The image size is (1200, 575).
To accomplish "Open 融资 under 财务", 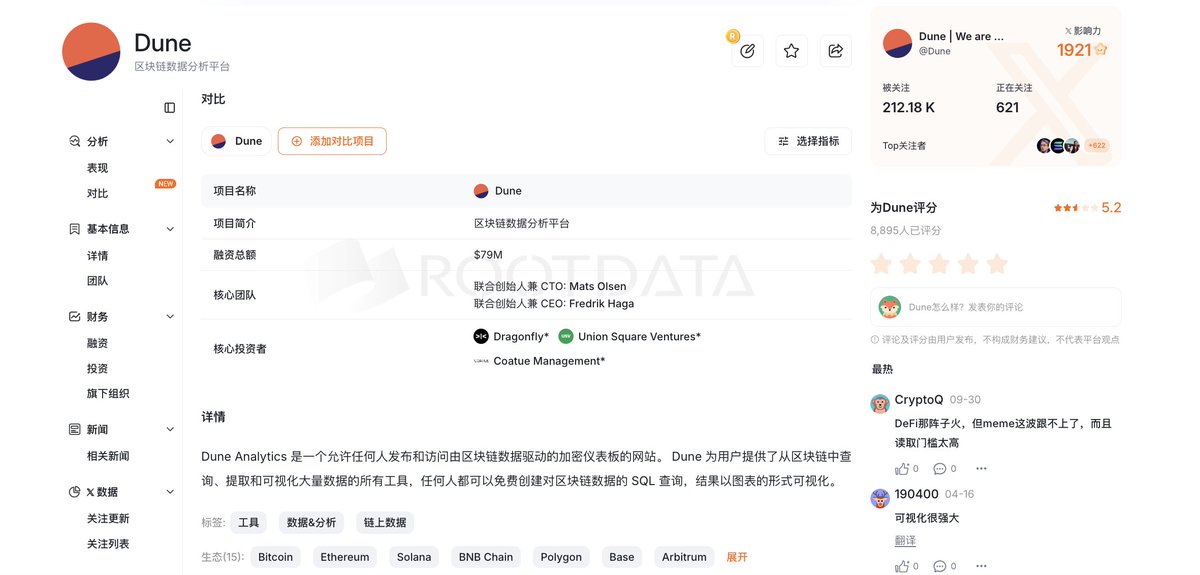I will 97,343.
